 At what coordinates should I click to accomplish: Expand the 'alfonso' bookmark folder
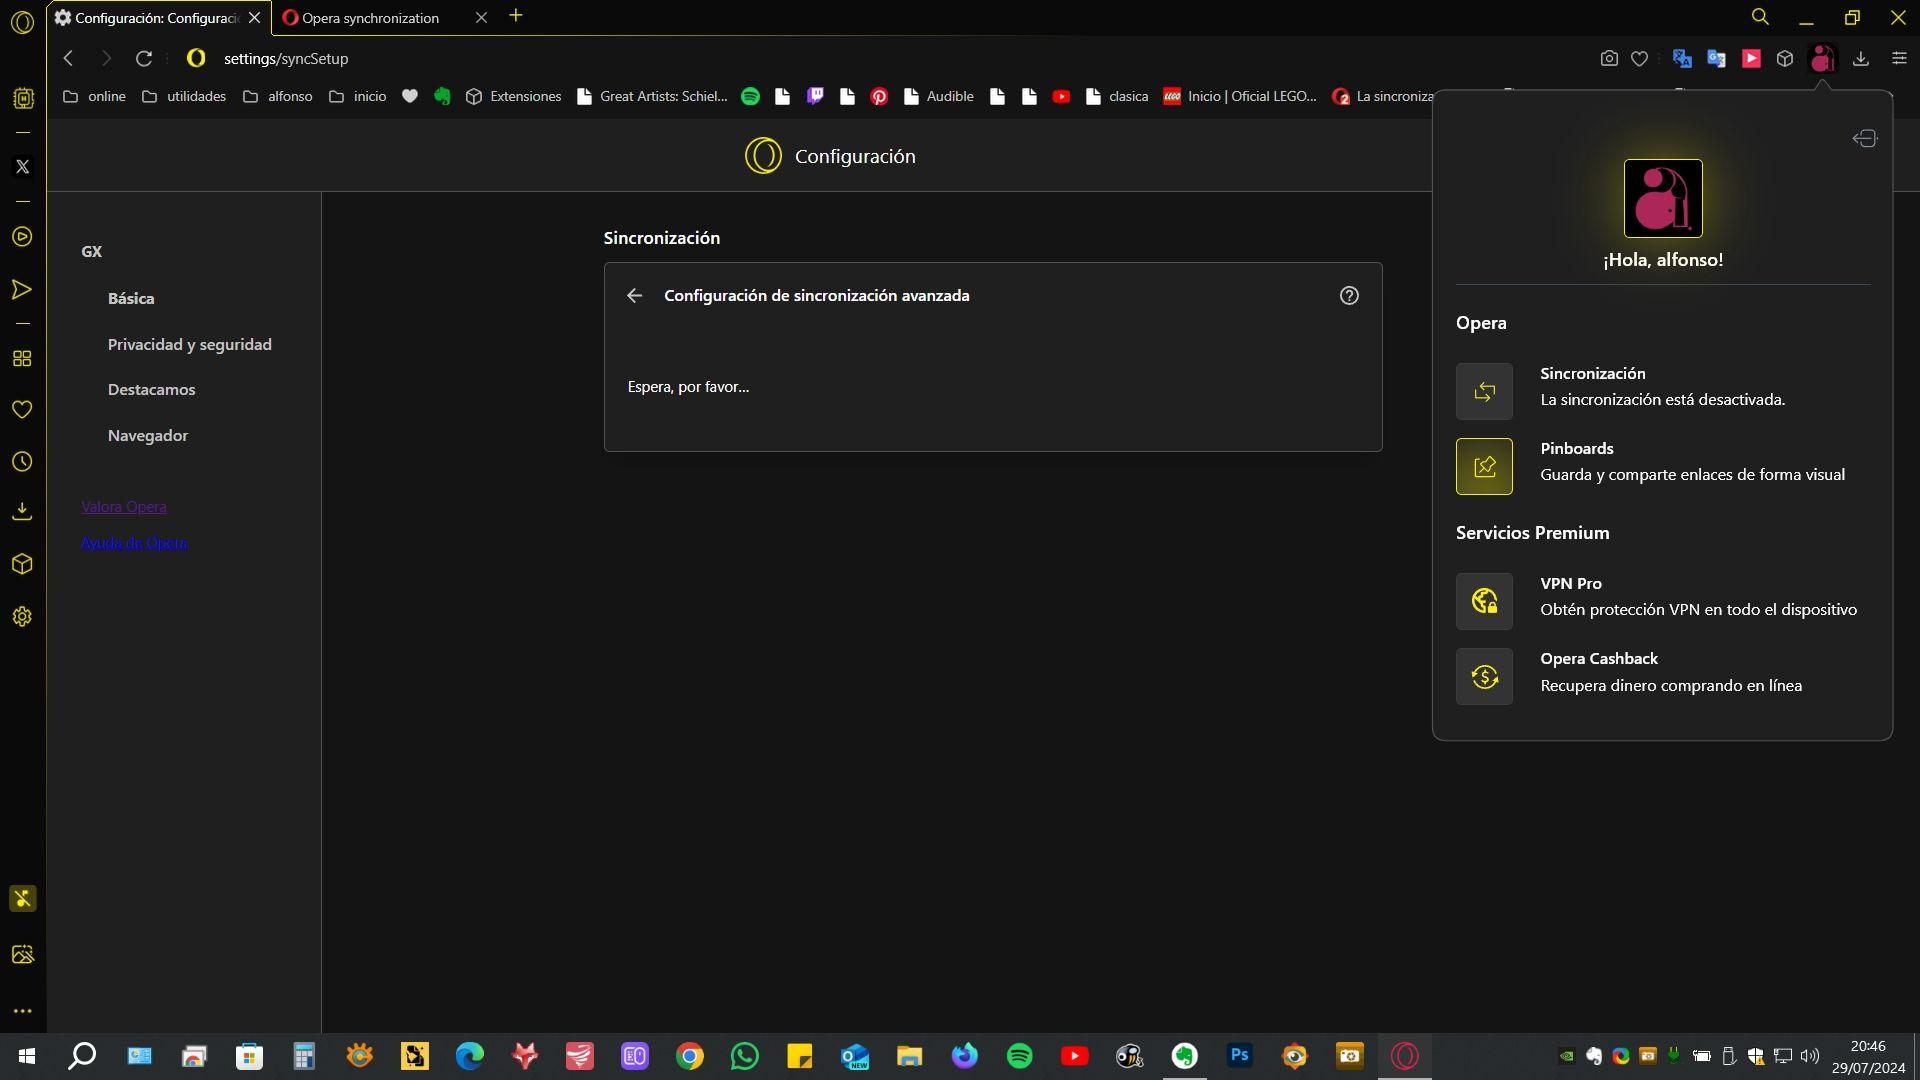pos(278,97)
